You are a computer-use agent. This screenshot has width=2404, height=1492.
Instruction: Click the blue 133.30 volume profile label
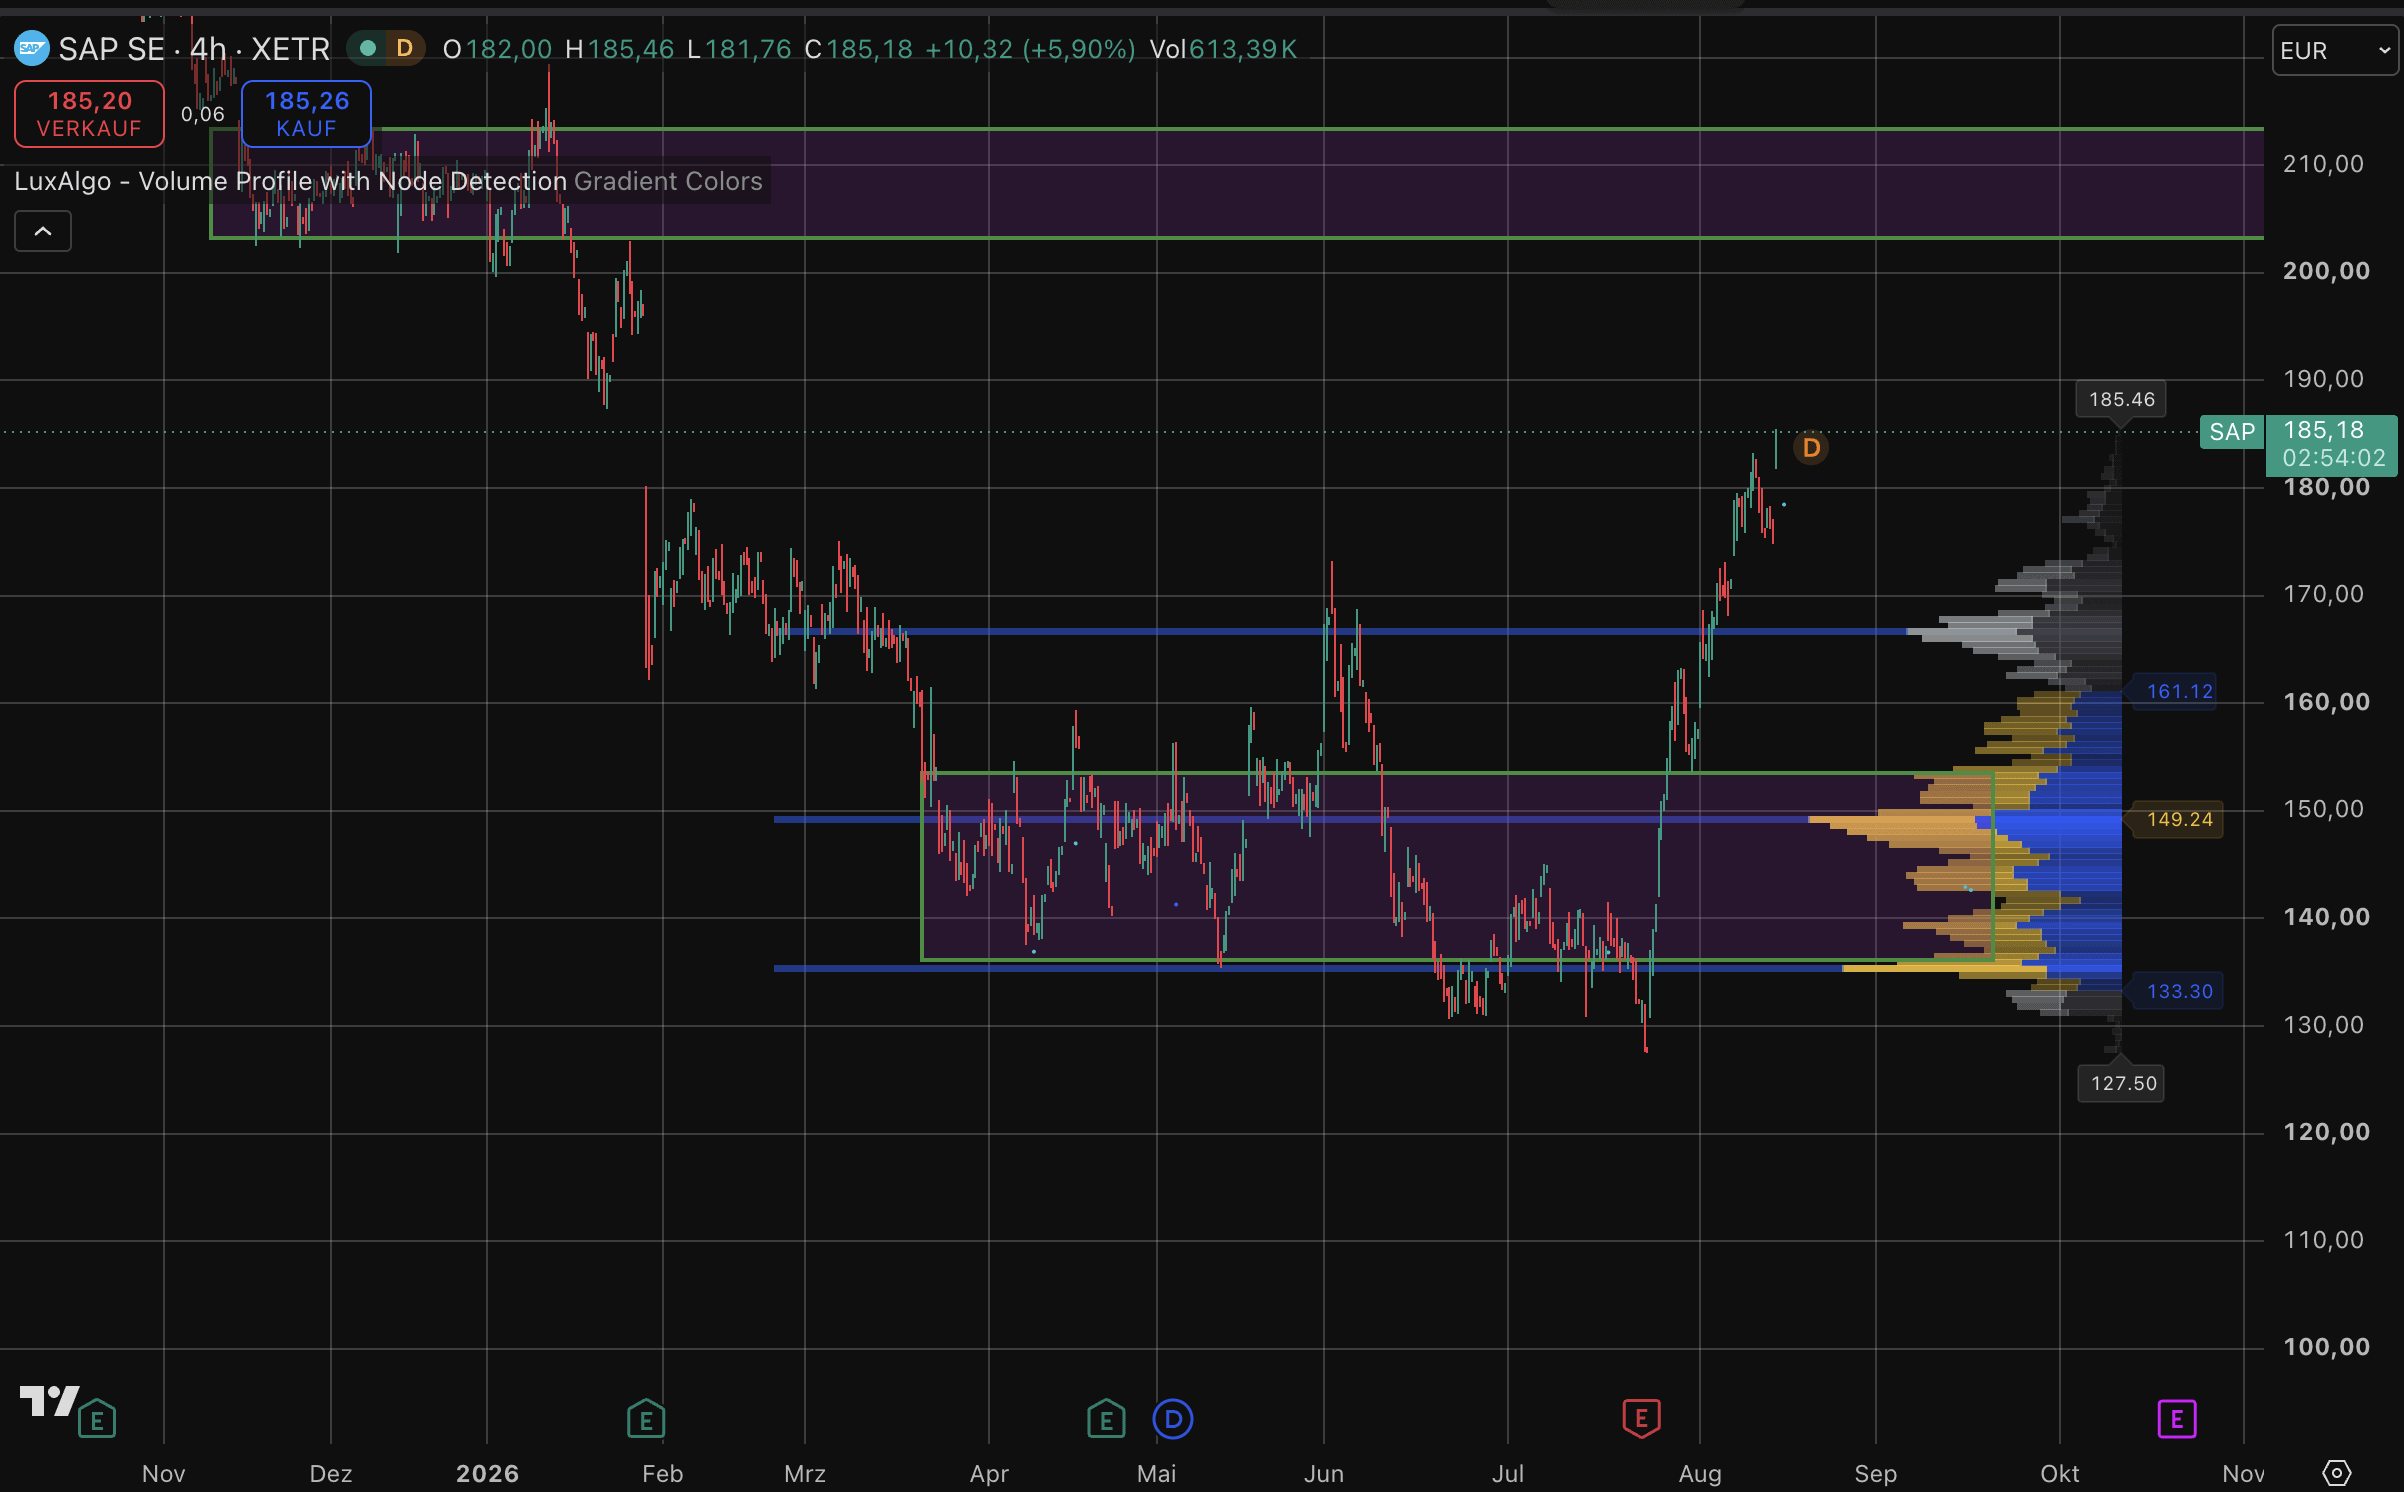[x=2179, y=991]
